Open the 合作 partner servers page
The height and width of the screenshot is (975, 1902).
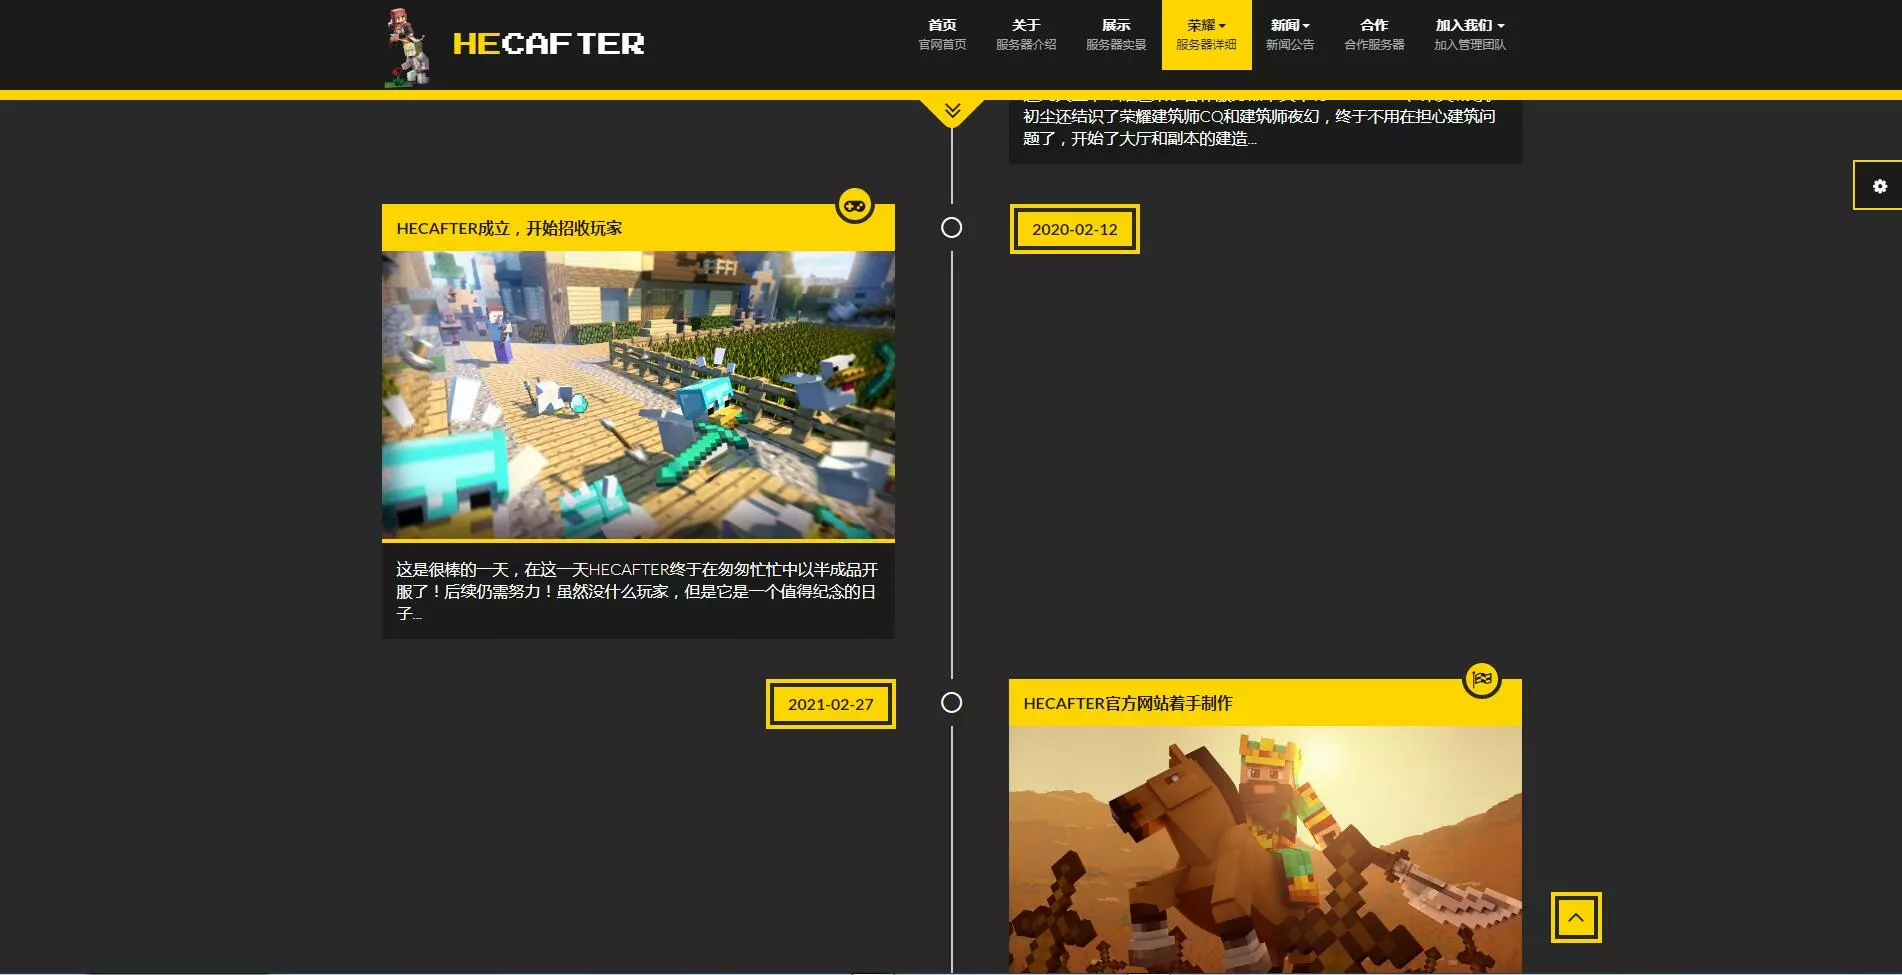point(1374,34)
